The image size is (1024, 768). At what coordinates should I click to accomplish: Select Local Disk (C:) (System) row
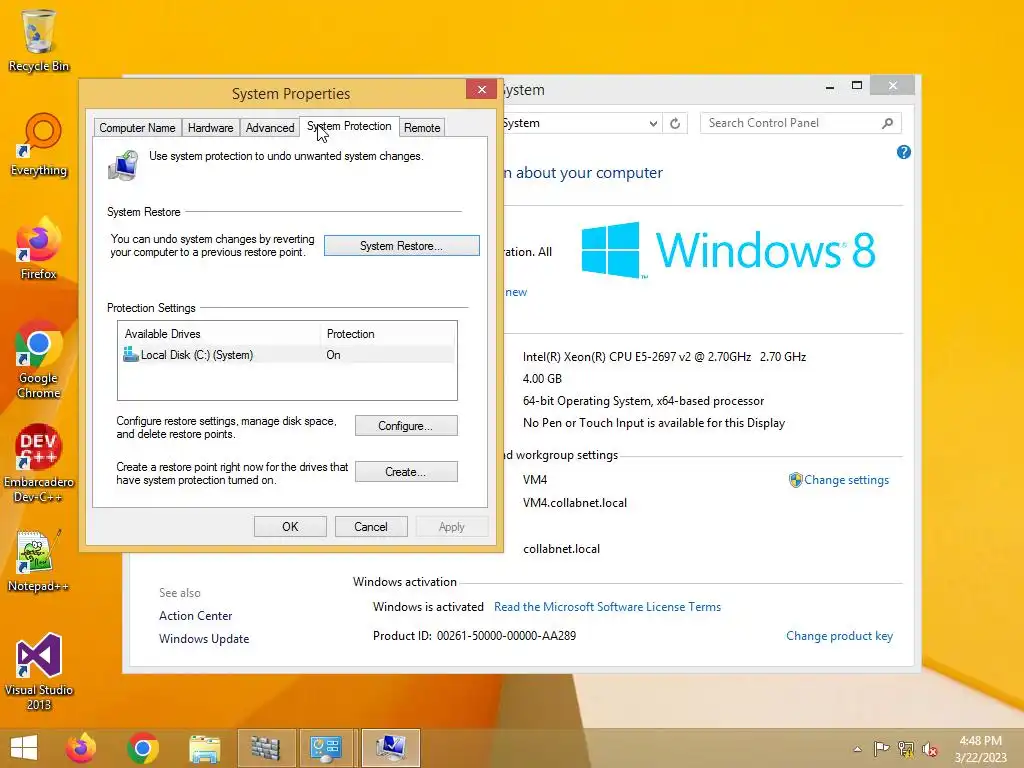(x=287, y=355)
